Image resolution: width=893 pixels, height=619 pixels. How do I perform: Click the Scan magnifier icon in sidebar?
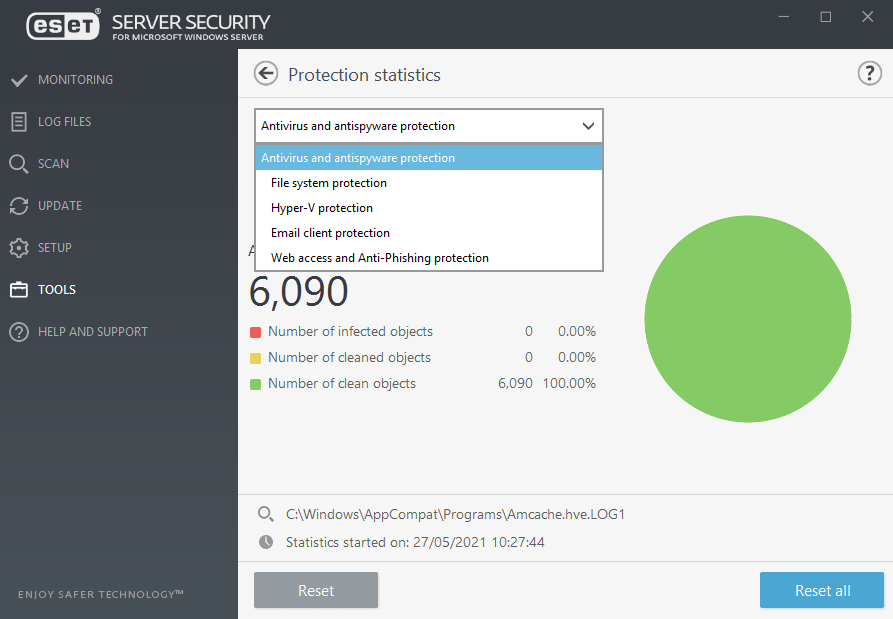click(19, 164)
